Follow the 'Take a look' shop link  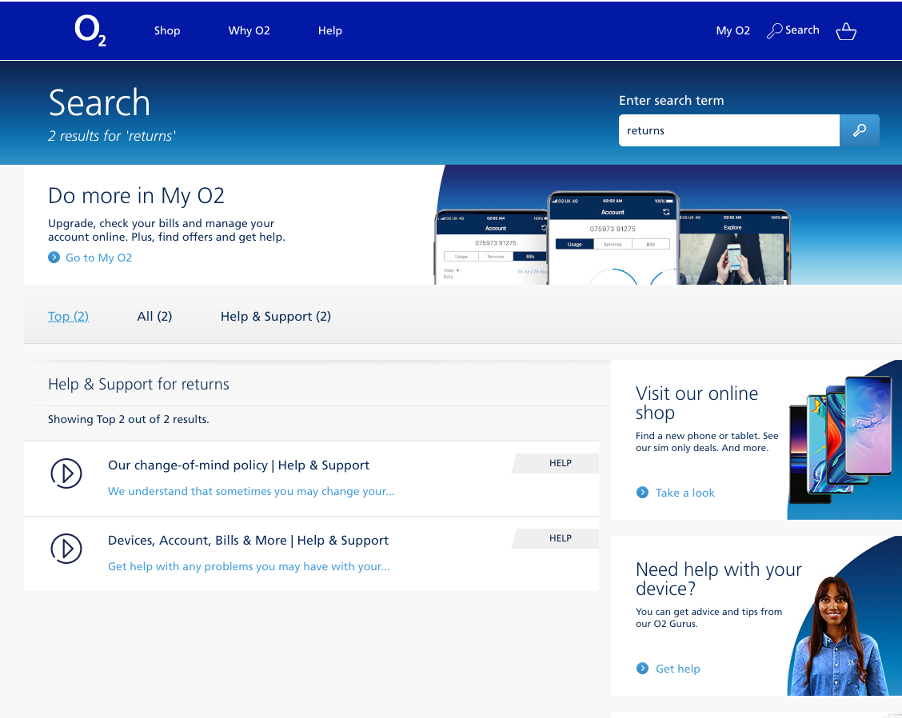point(685,493)
